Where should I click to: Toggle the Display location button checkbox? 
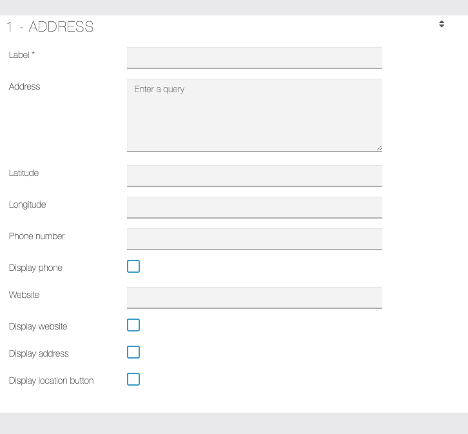[x=133, y=380]
